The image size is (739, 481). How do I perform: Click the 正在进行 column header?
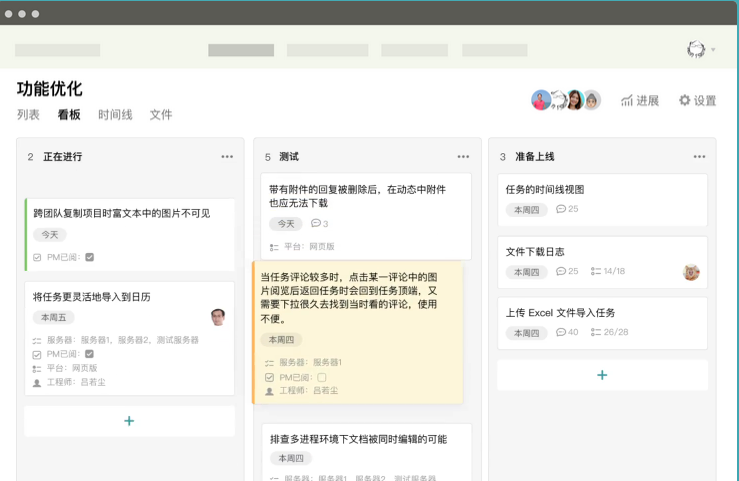63,156
